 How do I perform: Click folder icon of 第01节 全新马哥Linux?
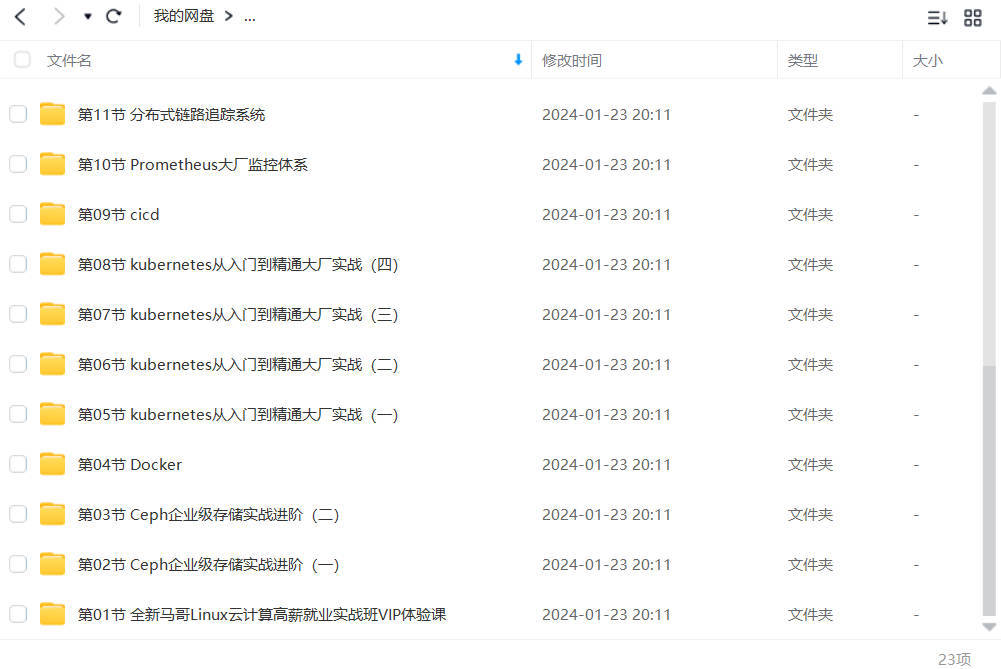[x=52, y=614]
